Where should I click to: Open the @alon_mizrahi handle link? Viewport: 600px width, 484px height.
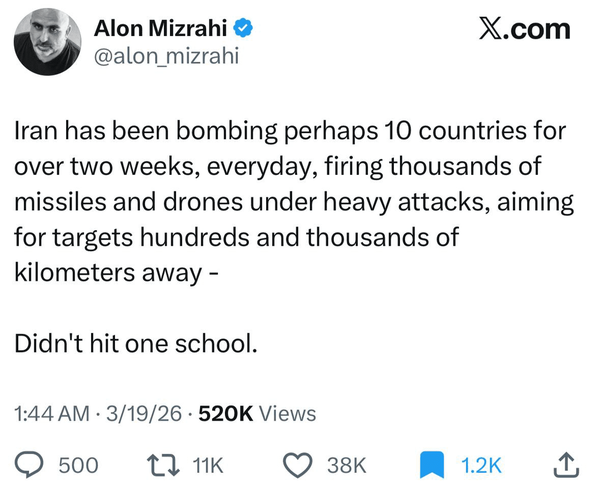point(165,58)
